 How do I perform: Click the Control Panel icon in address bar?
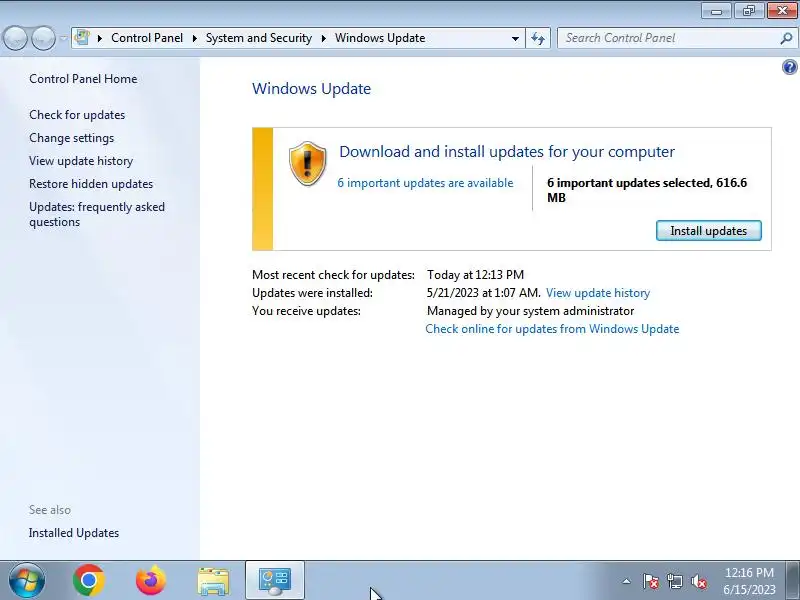(82, 38)
